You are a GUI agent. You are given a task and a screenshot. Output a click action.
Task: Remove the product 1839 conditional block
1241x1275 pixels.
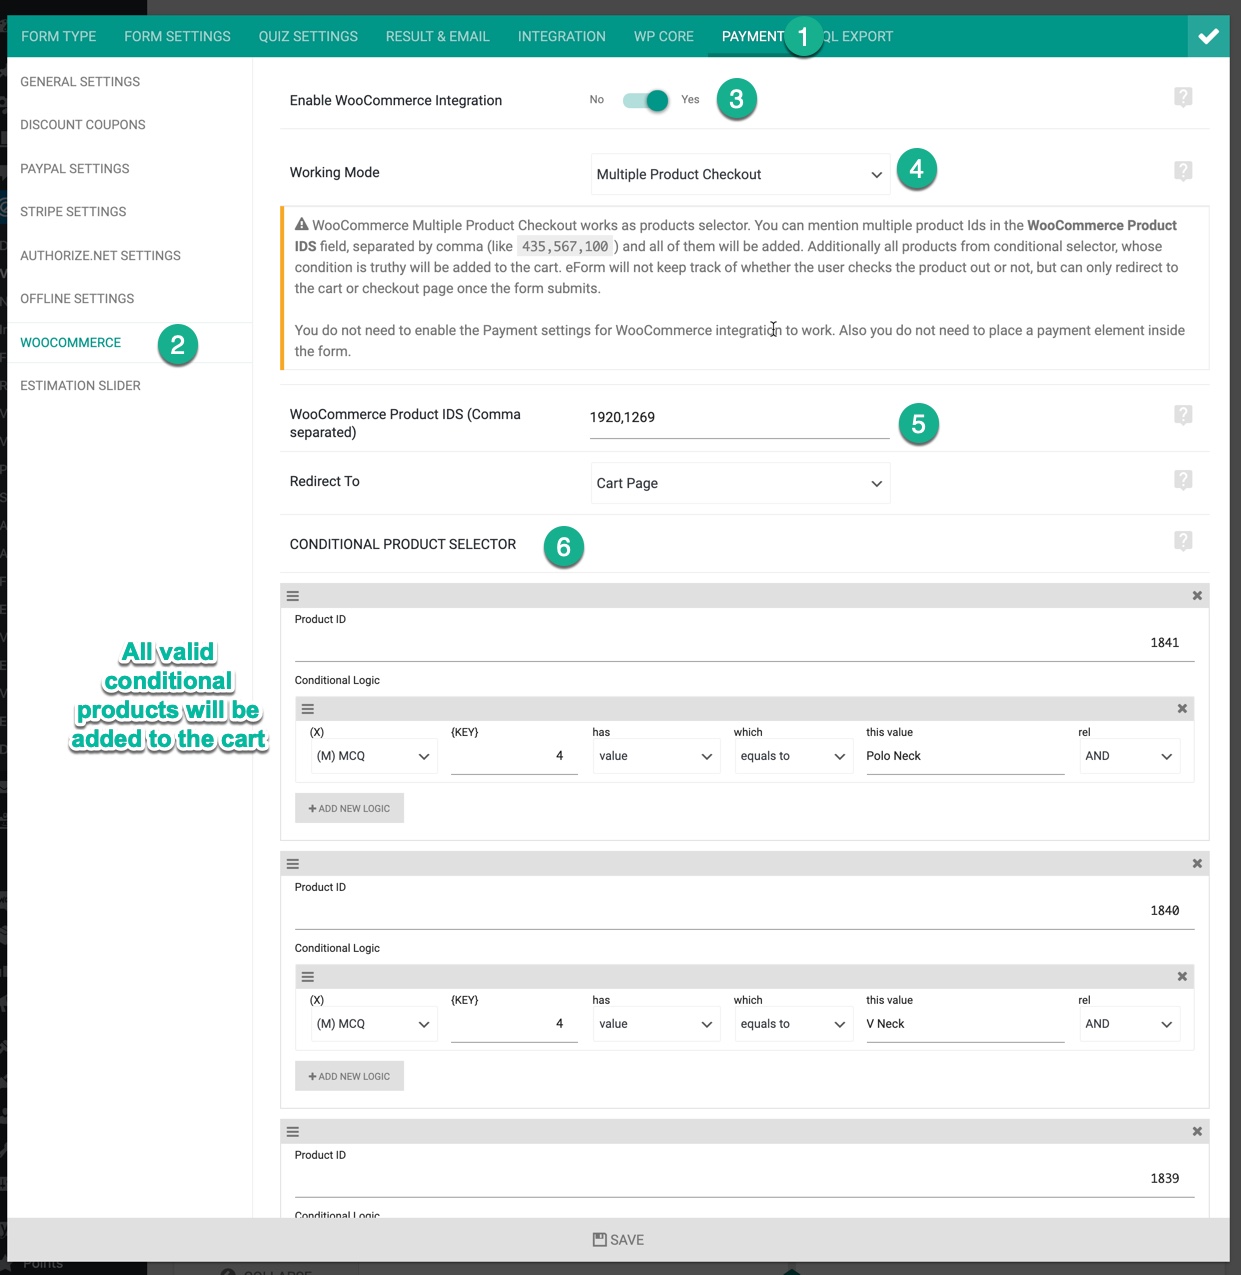point(1197,1132)
